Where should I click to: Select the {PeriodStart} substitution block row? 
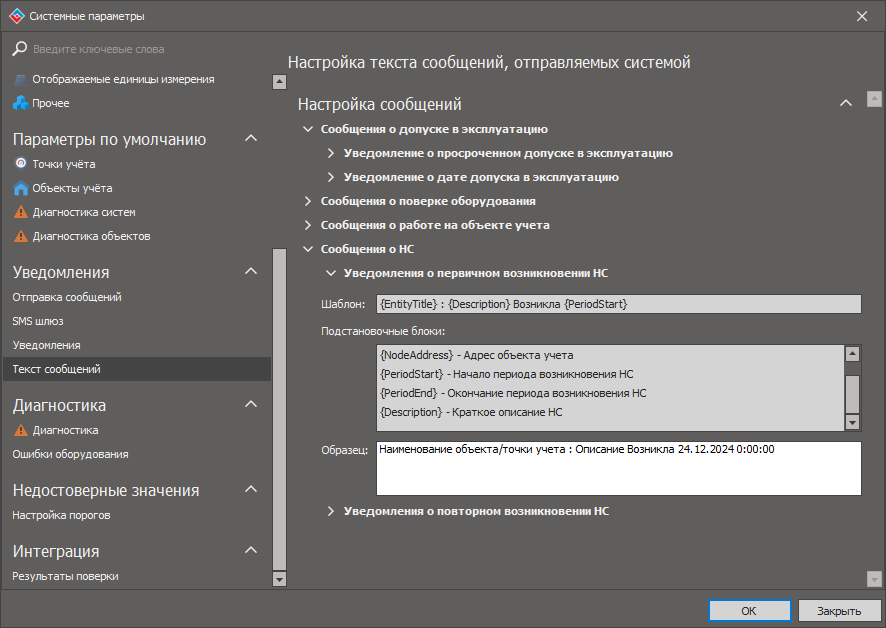[610, 374]
